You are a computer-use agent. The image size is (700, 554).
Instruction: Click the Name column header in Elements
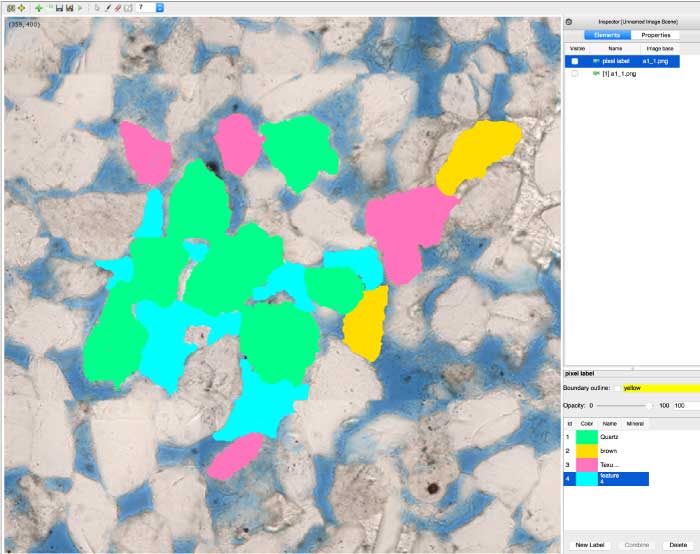coord(615,48)
